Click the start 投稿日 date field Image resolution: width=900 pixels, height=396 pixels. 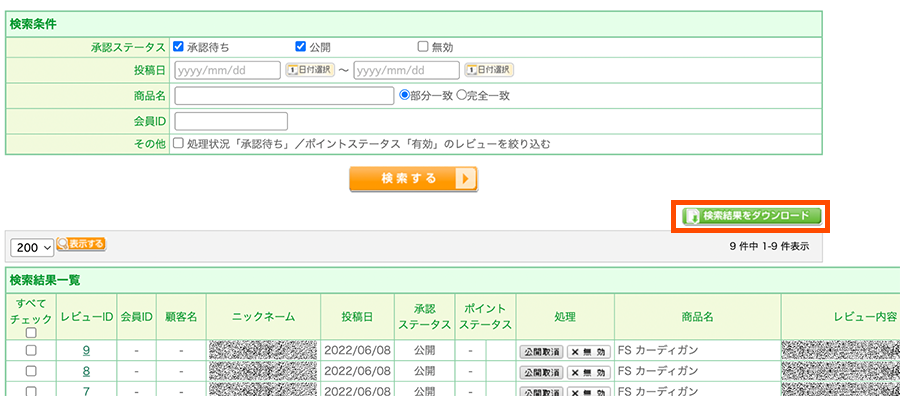pyautogui.click(x=227, y=70)
